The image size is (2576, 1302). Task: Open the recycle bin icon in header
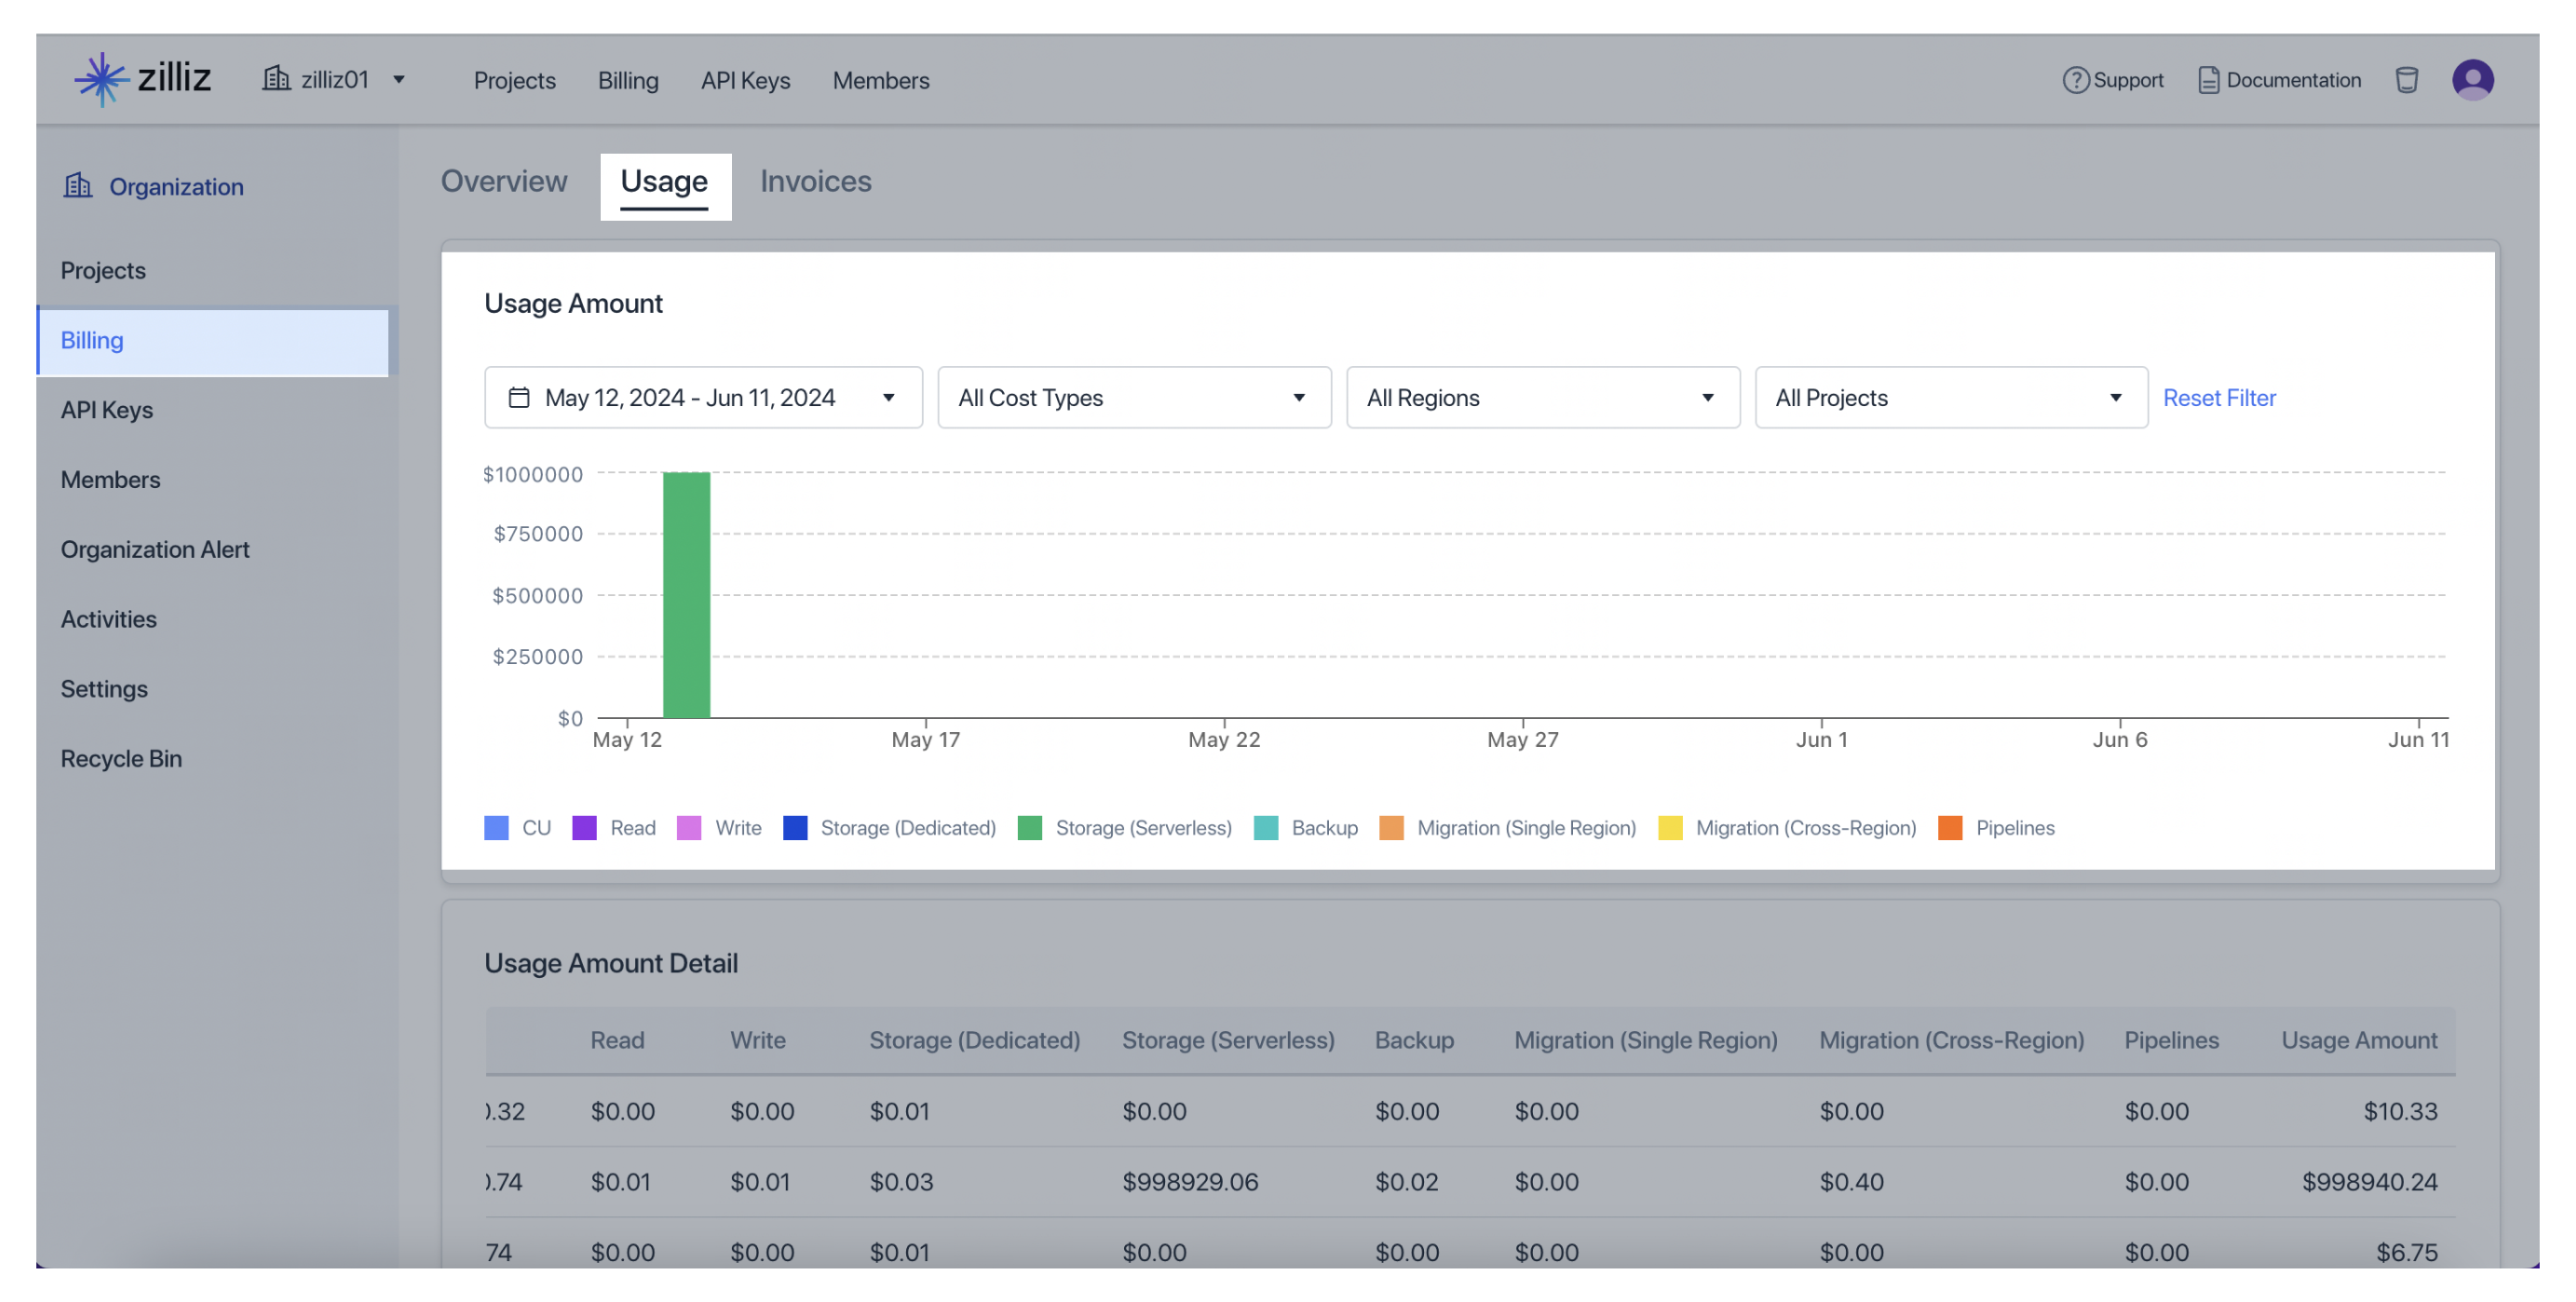click(x=2406, y=80)
